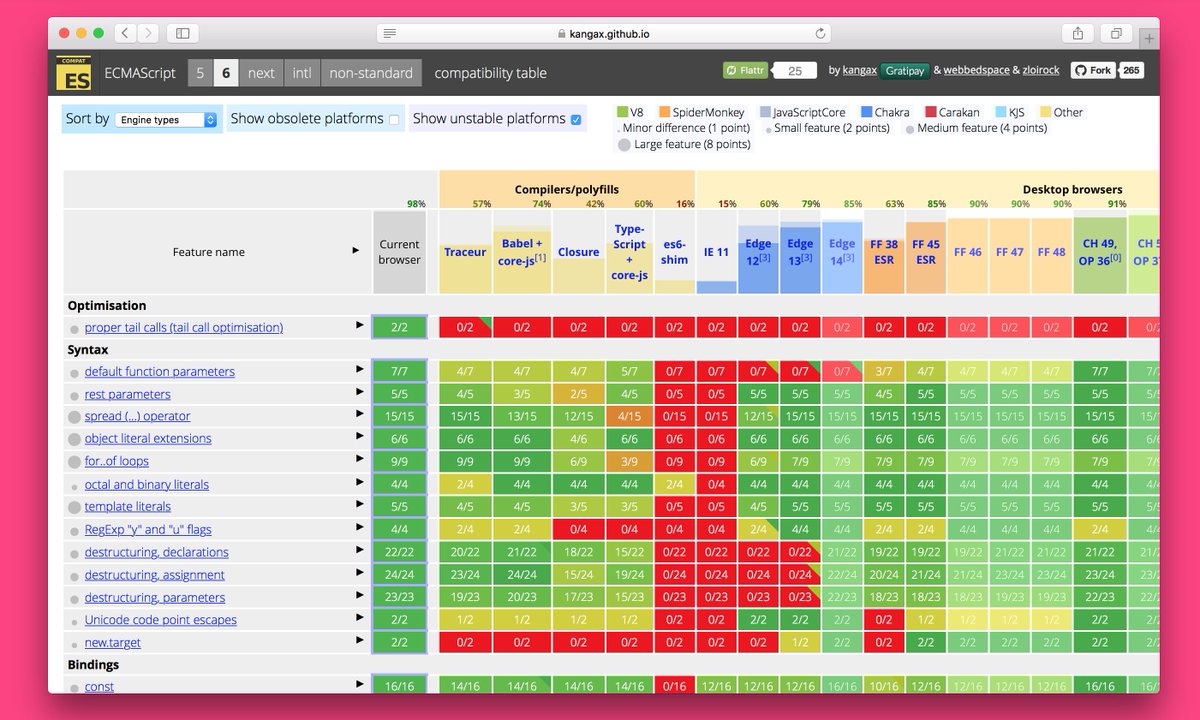
Task: Open a new tab with plus icon
Action: pos(1150,38)
